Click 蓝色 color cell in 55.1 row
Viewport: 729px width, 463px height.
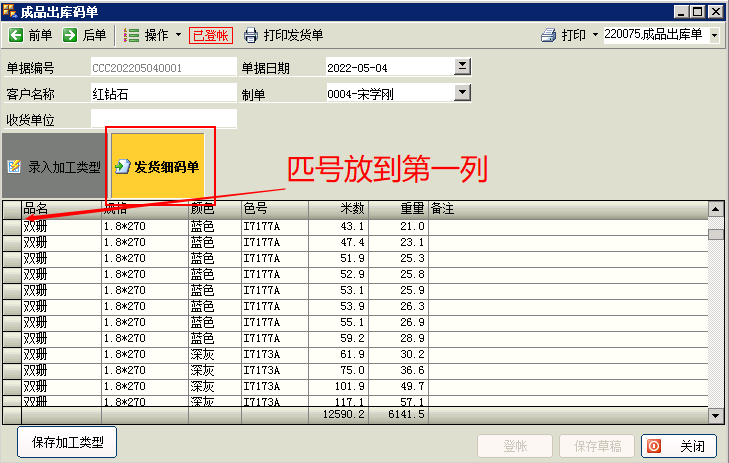[215, 323]
